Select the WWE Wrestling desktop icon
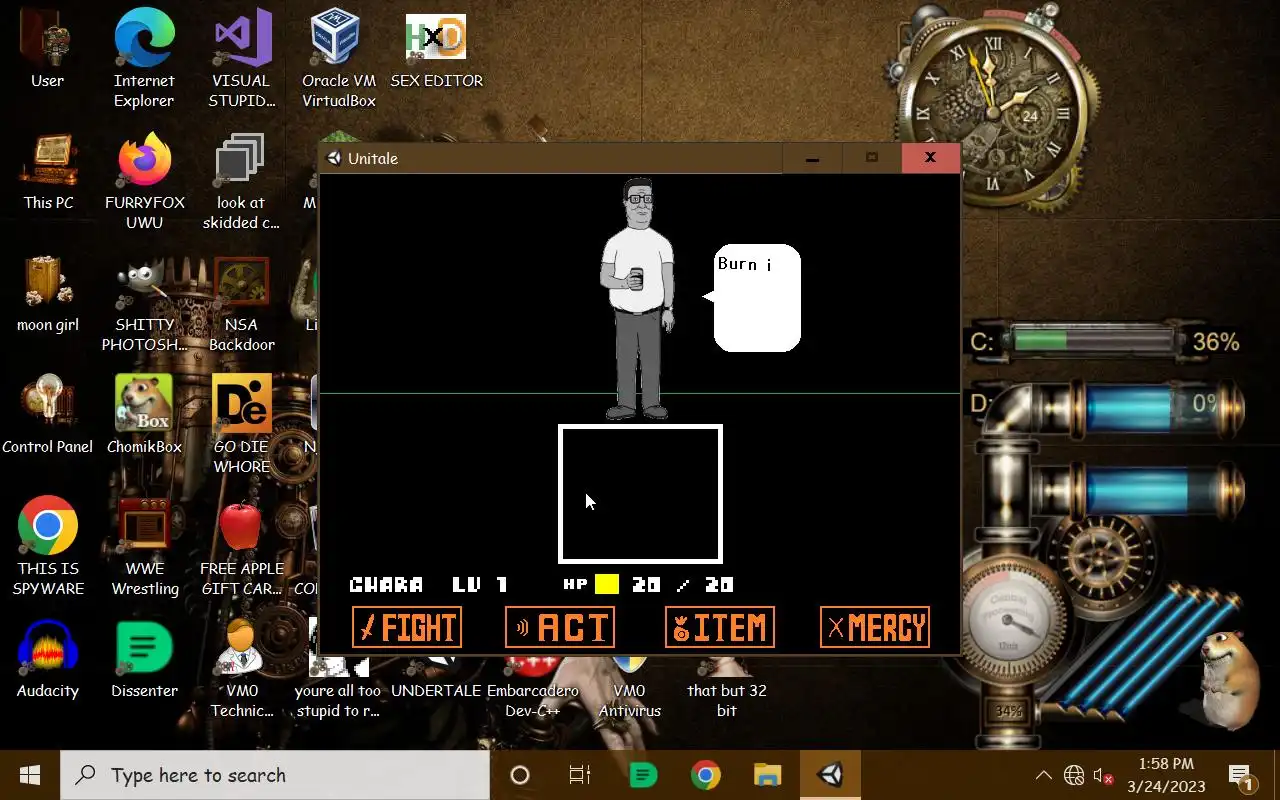 click(144, 546)
